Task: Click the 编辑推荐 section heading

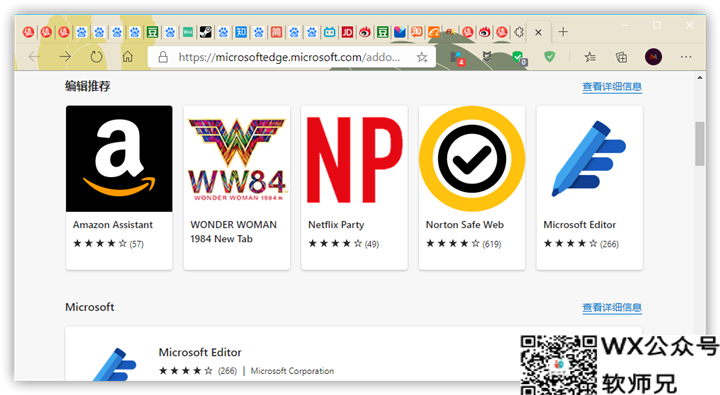Action: pyautogui.click(x=88, y=86)
